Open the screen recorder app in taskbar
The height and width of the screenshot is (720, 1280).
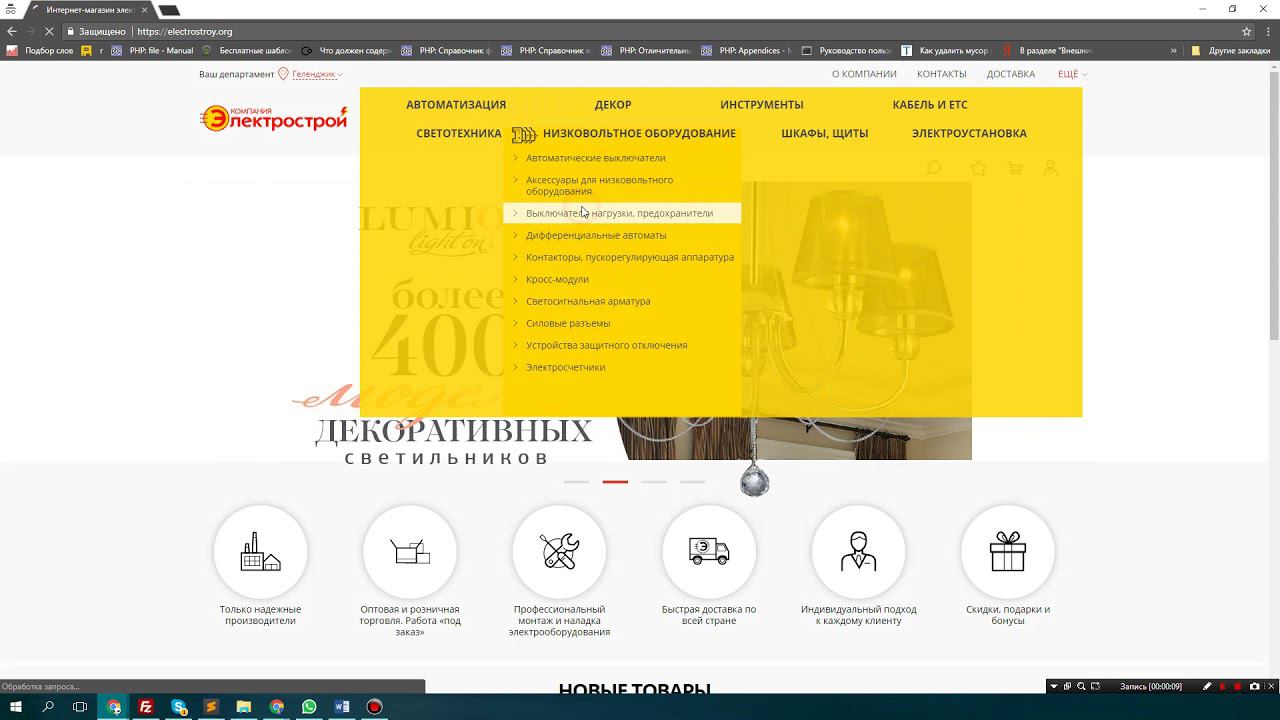[374, 707]
